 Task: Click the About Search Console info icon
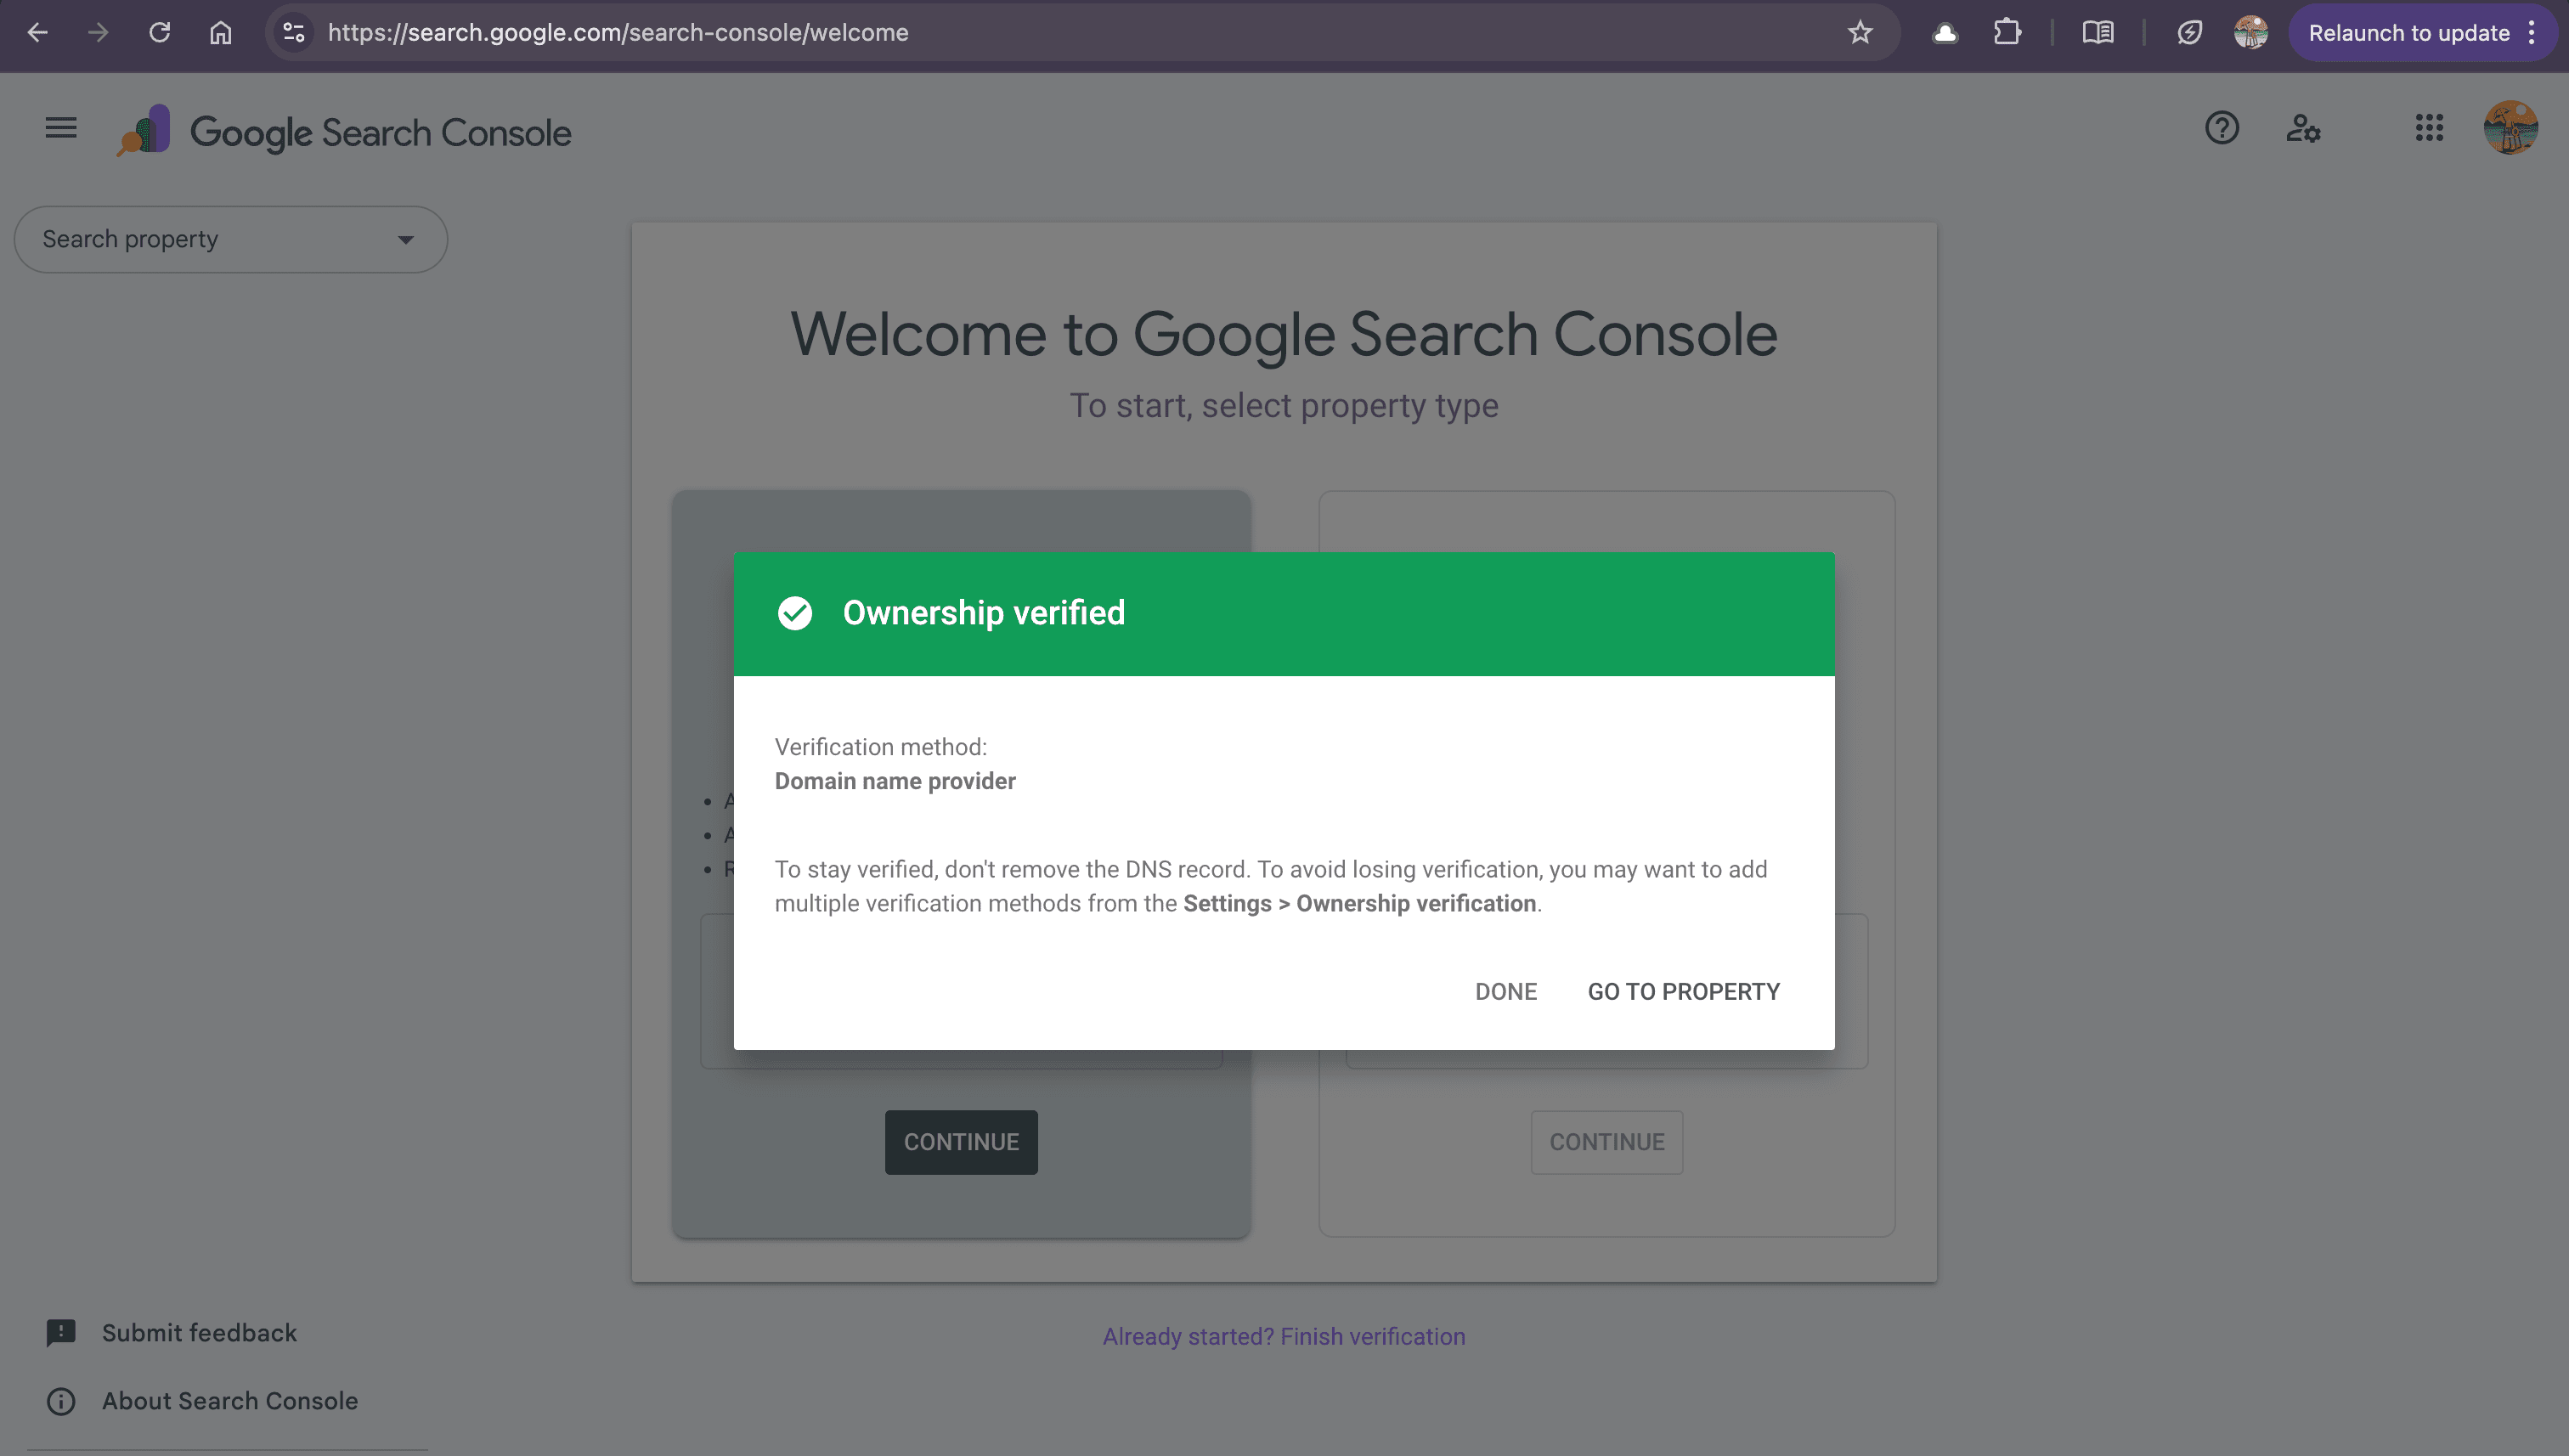[61, 1401]
